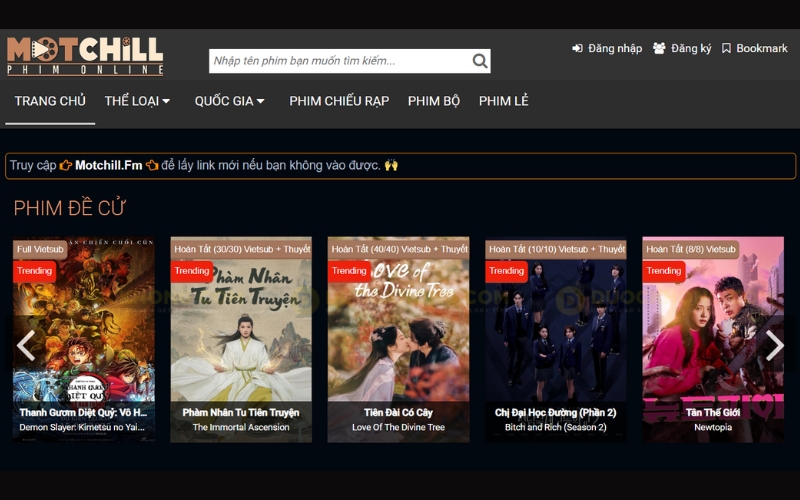Click the Bookmark ribbon icon
Viewport: 800px width, 500px height.
(x=726, y=48)
